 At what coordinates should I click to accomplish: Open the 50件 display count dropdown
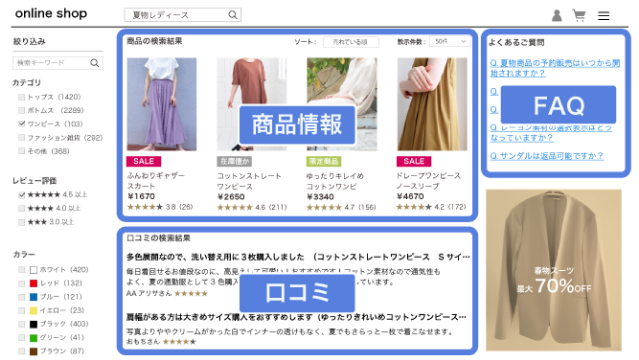pyautogui.click(x=450, y=42)
